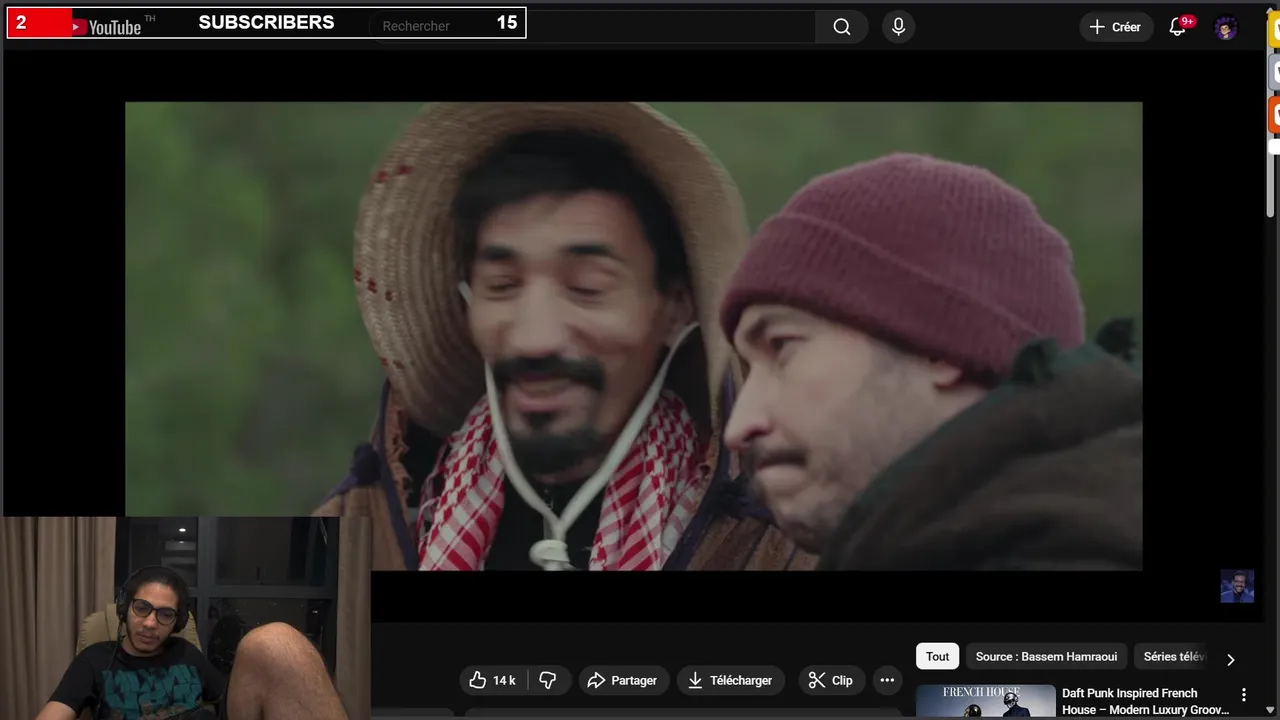1280x720 pixels.
Task: Like the video with 14 k likes
Action: pyautogui.click(x=493, y=680)
